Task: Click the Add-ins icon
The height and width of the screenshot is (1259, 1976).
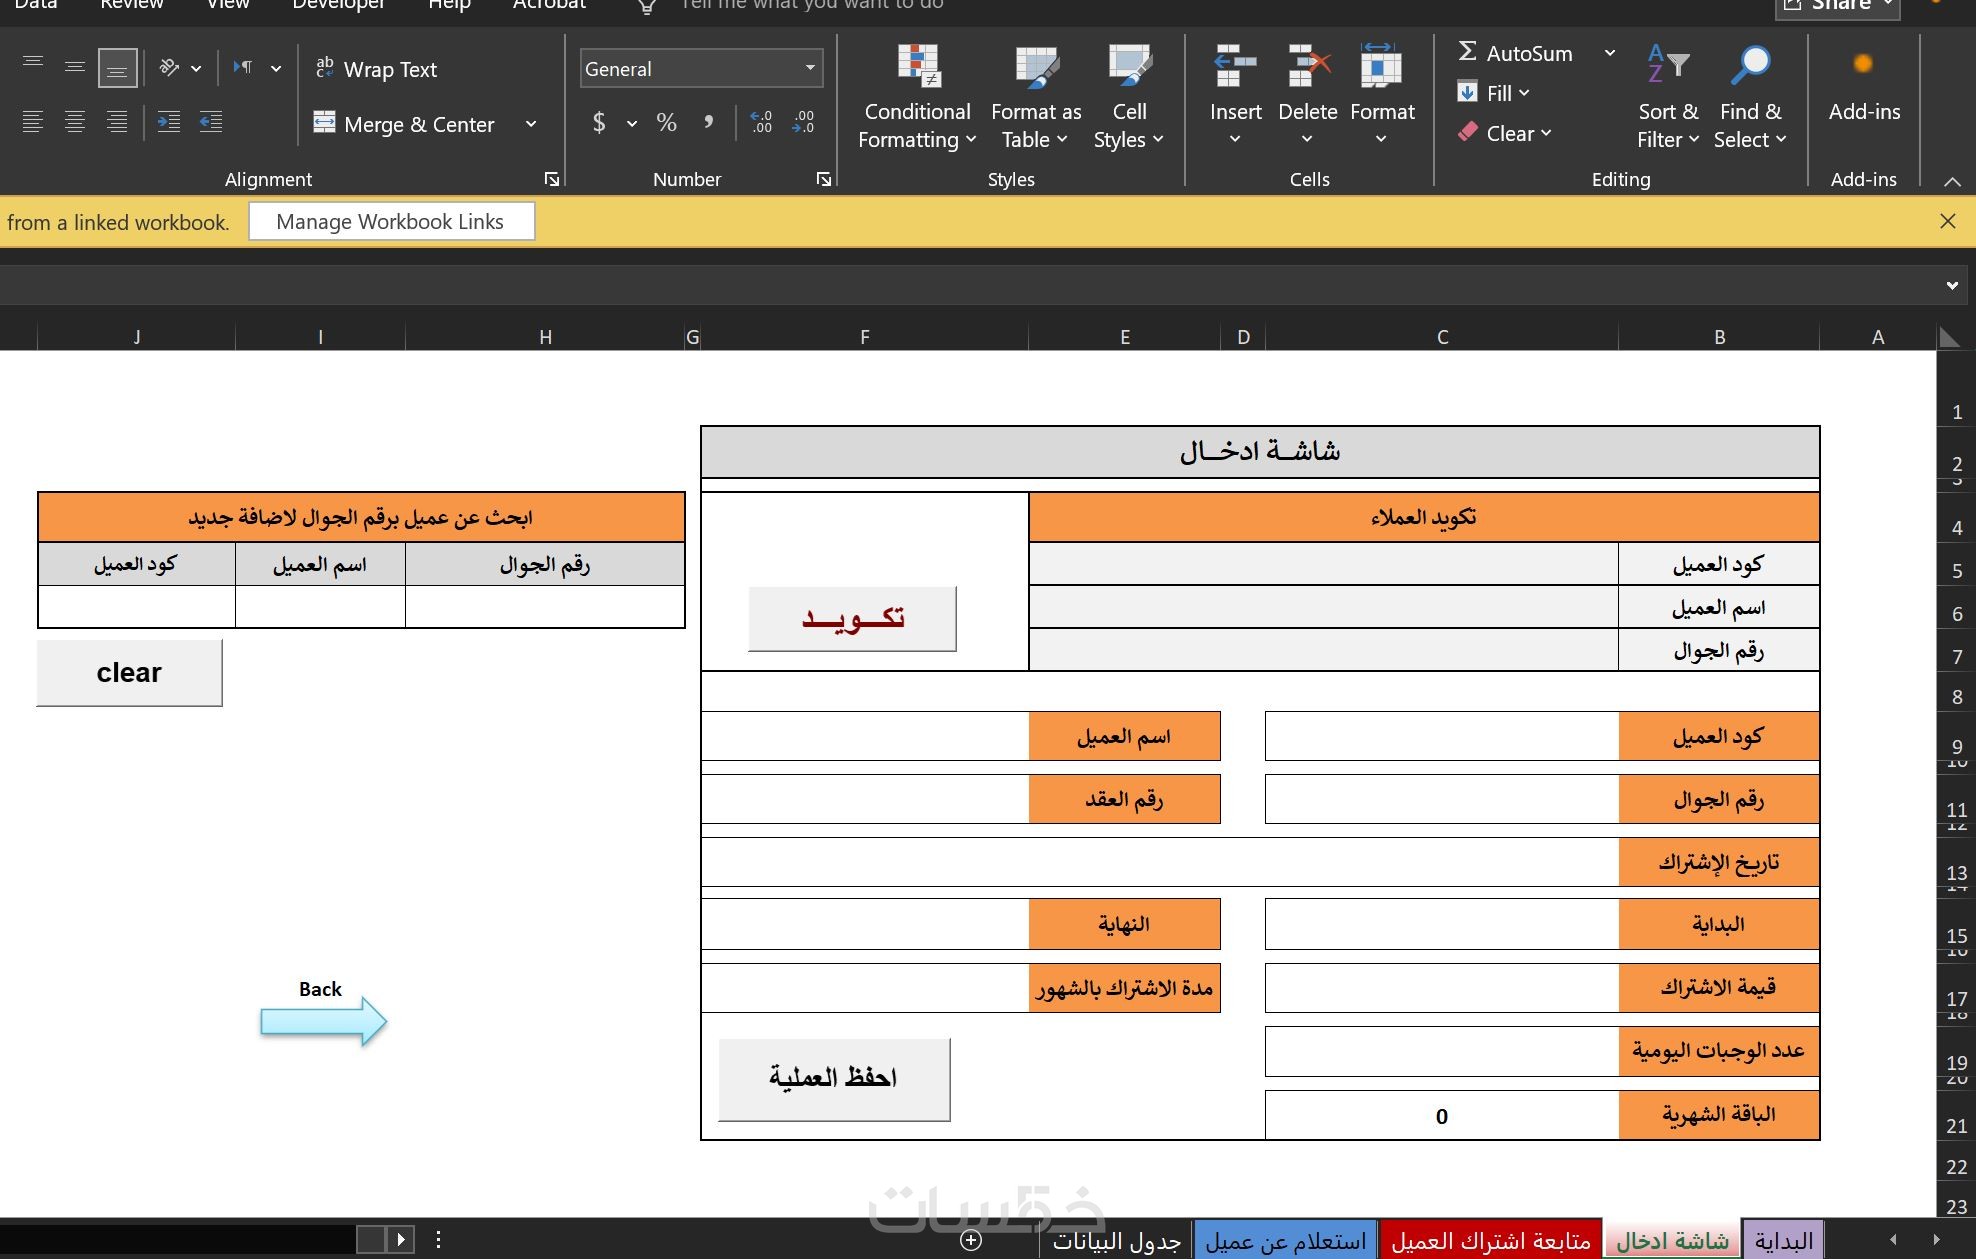Action: click(x=1862, y=66)
